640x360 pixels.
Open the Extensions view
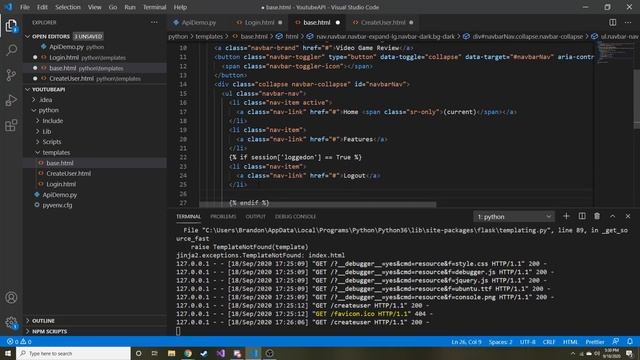11,125
